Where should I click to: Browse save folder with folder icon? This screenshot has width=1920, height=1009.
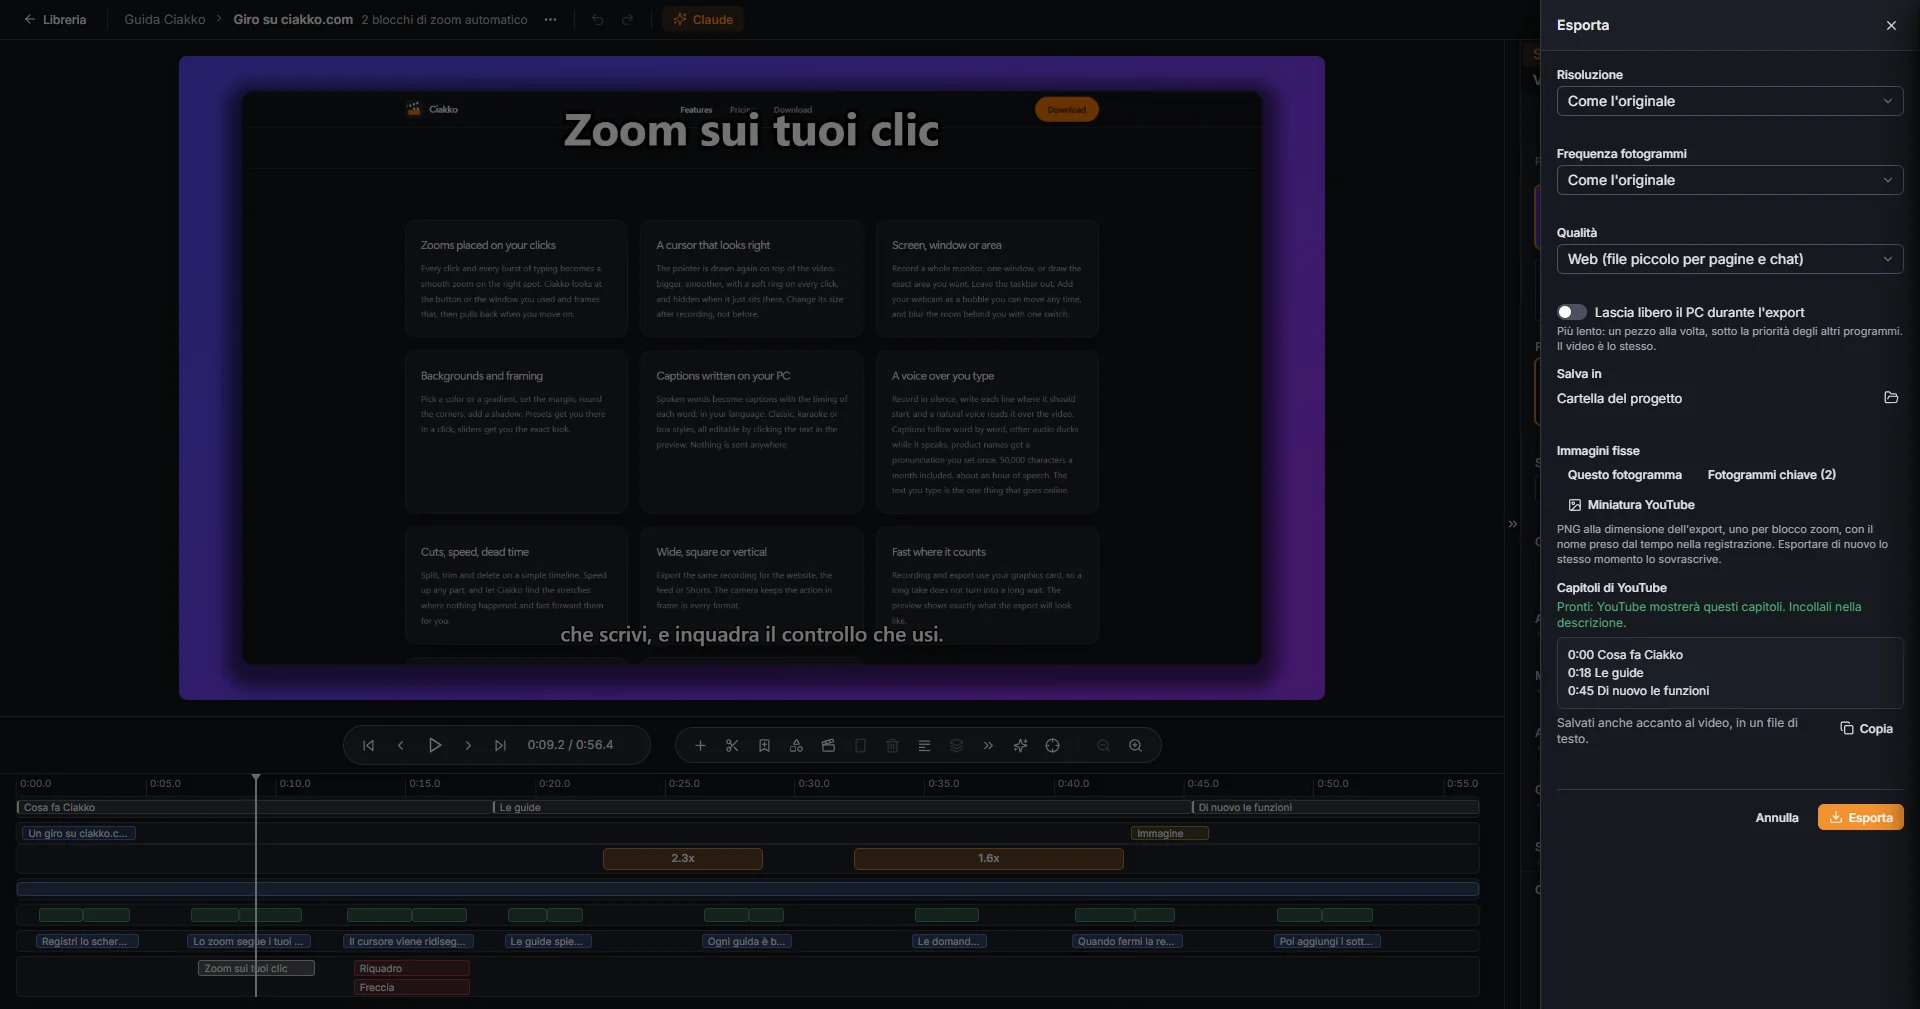coord(1890,397)
